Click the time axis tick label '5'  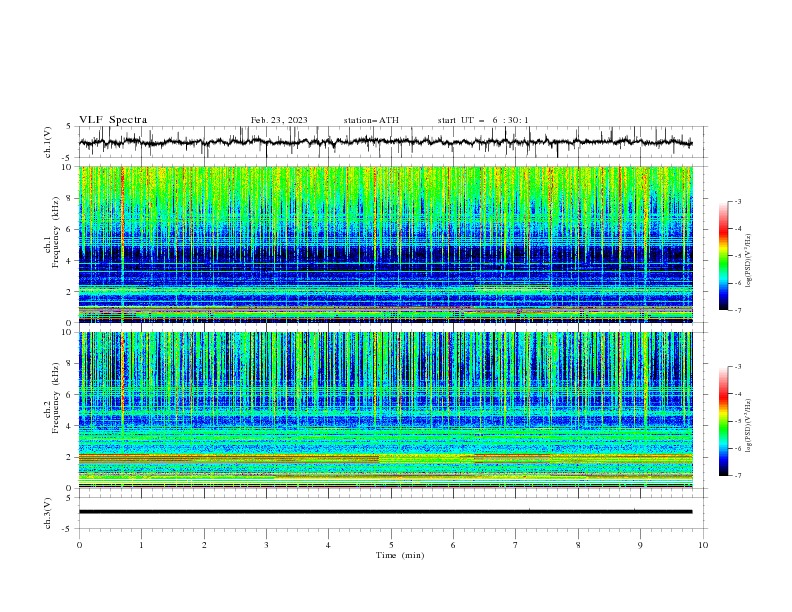[x=391, y=545]
